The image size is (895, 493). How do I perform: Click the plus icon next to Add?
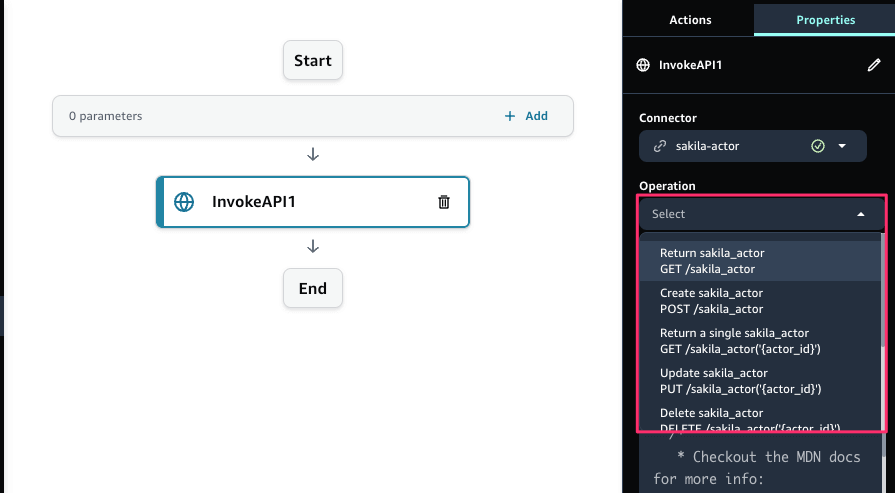click(510, 116)
